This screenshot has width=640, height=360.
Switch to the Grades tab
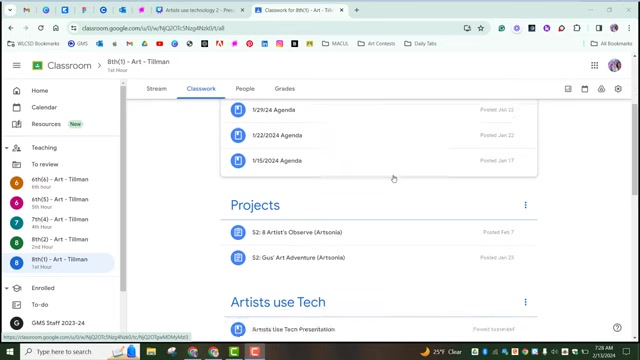(284, 89)
